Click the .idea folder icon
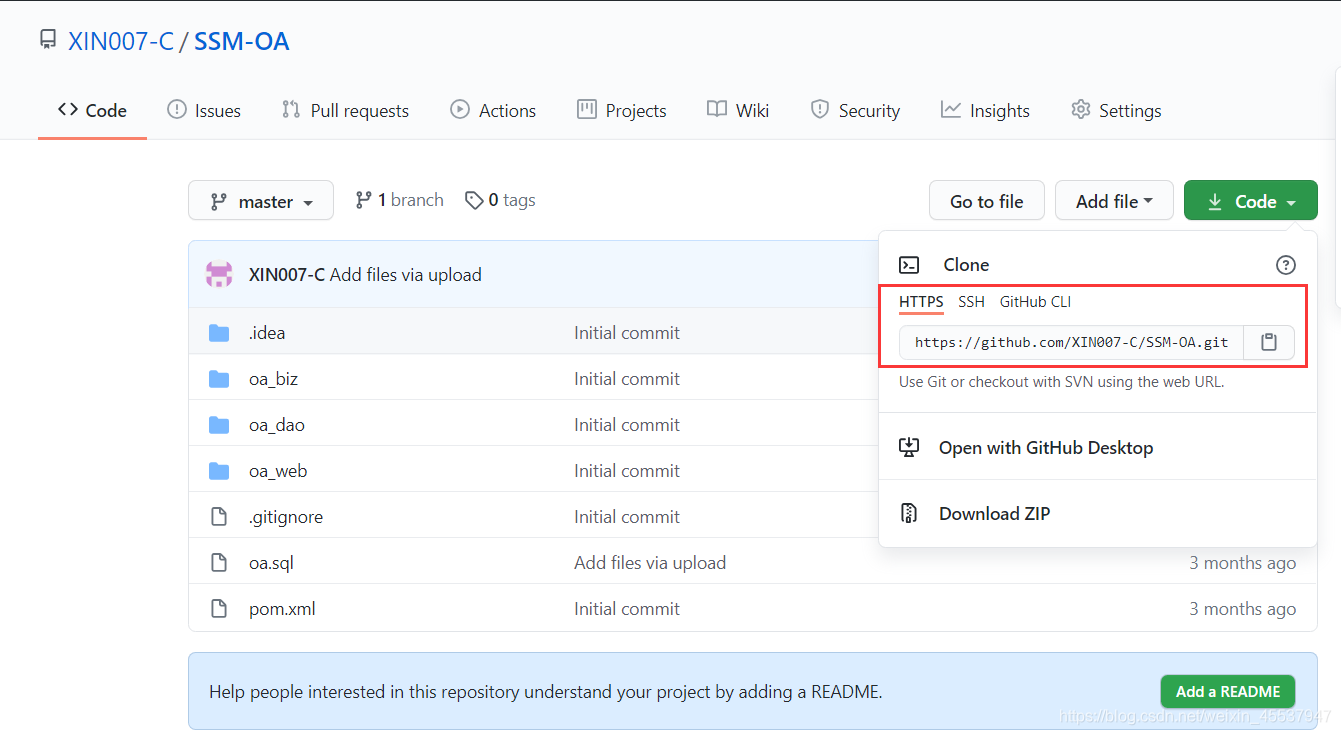Image resolution: width=1341 pixels, height=735 pixels. 219,333
